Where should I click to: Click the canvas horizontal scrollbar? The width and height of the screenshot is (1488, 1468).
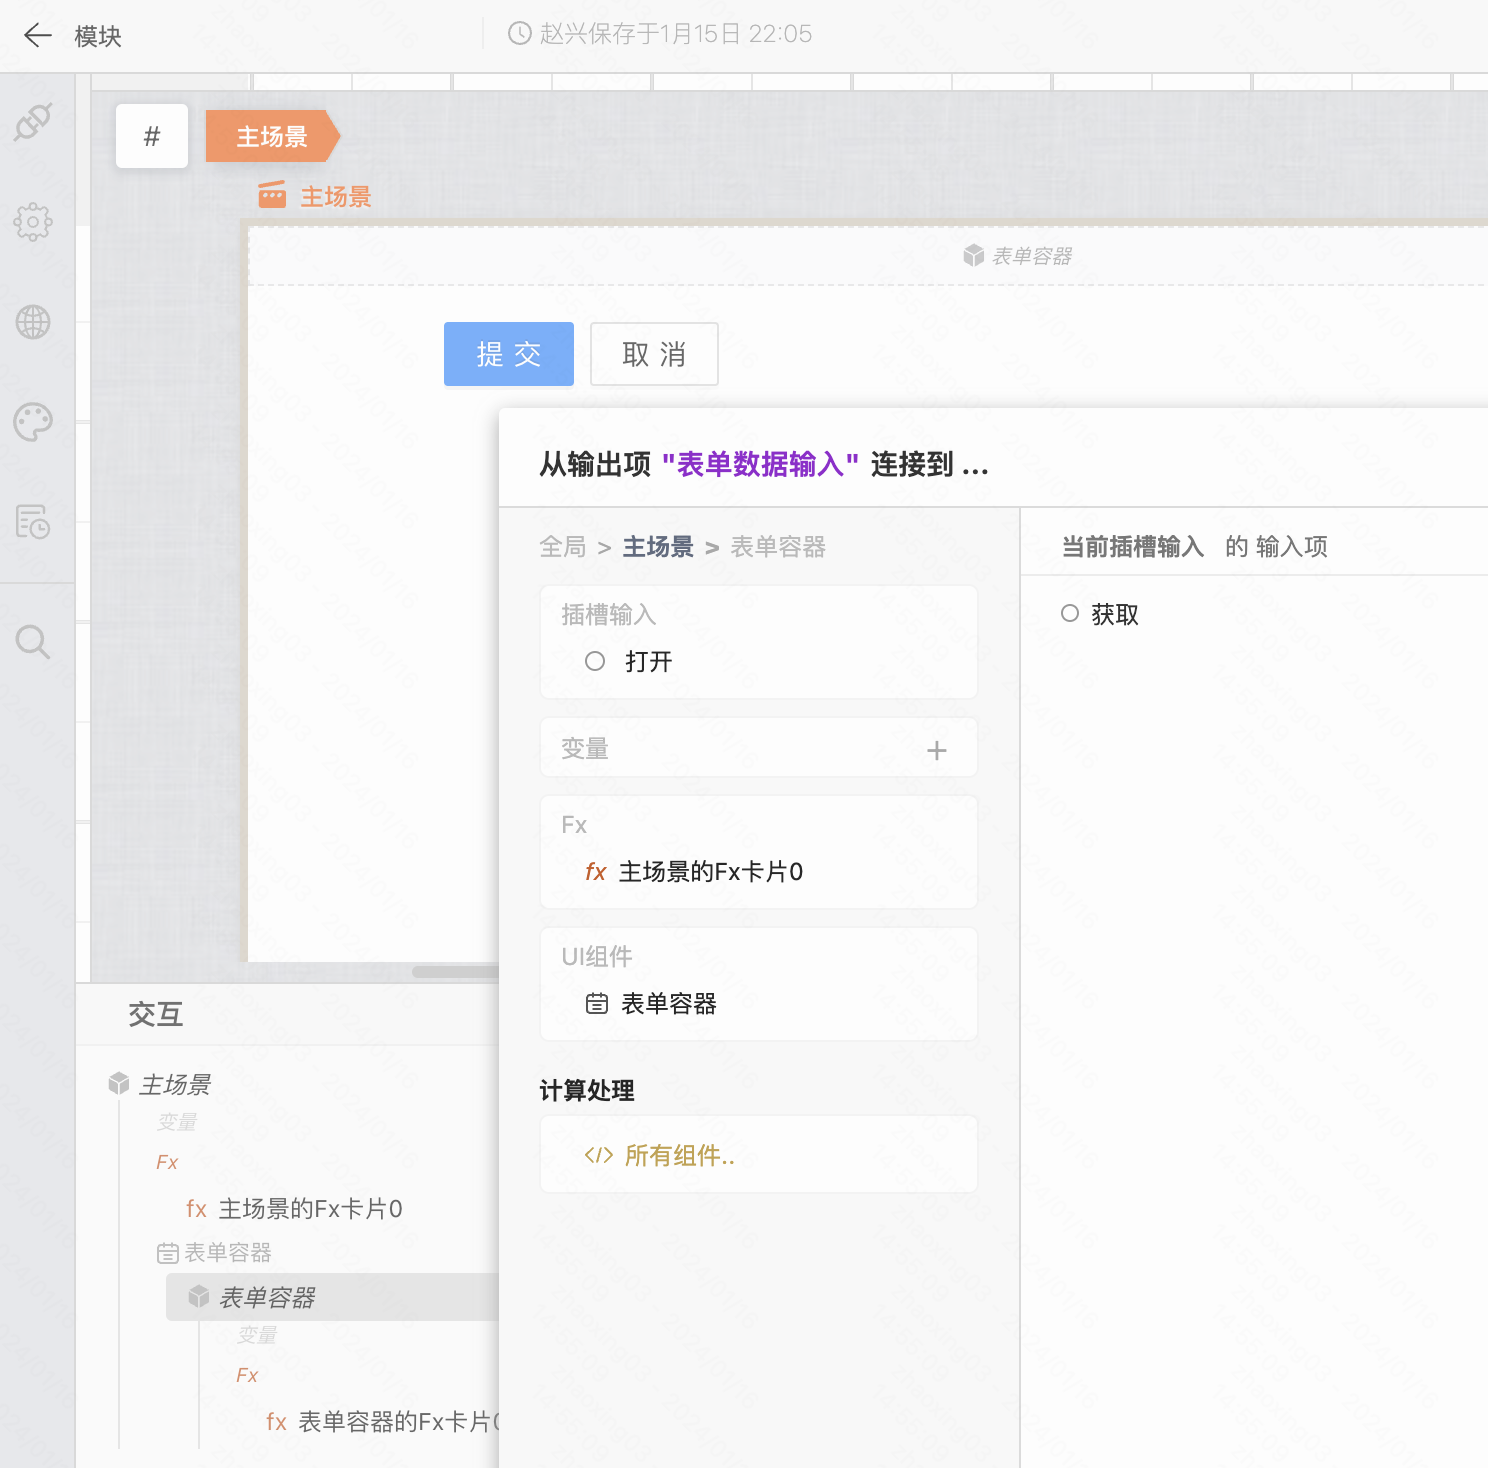point(455,971)
